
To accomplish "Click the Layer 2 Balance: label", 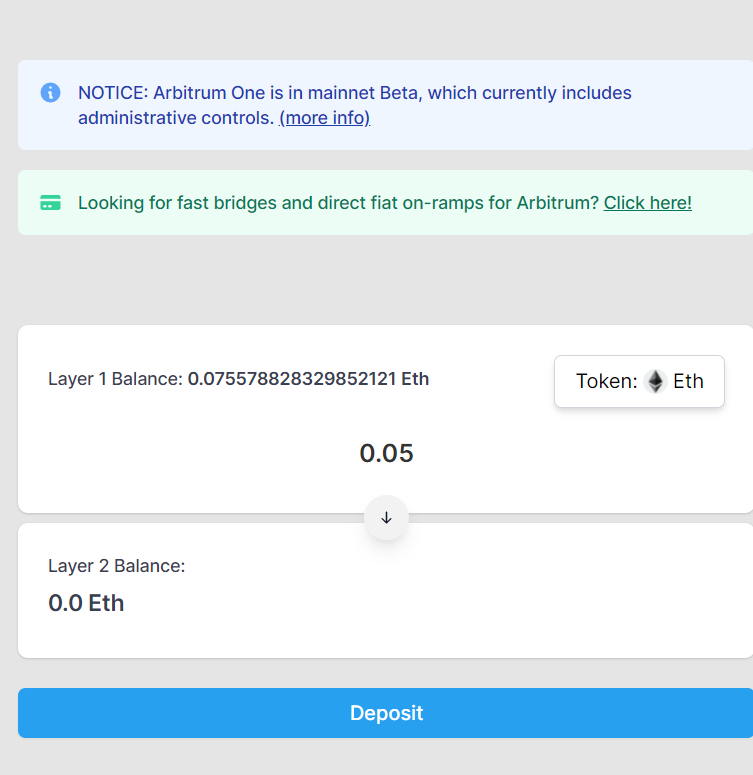I will click(x=117, y=566).
